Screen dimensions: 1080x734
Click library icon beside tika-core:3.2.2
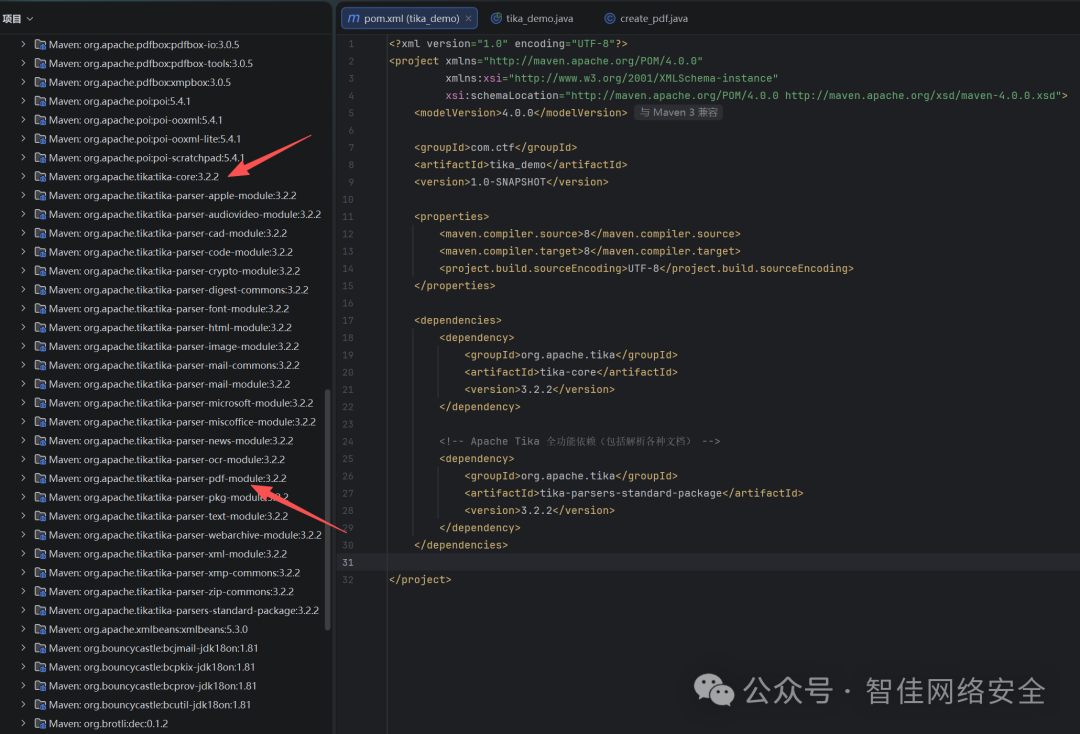[40, 176]
